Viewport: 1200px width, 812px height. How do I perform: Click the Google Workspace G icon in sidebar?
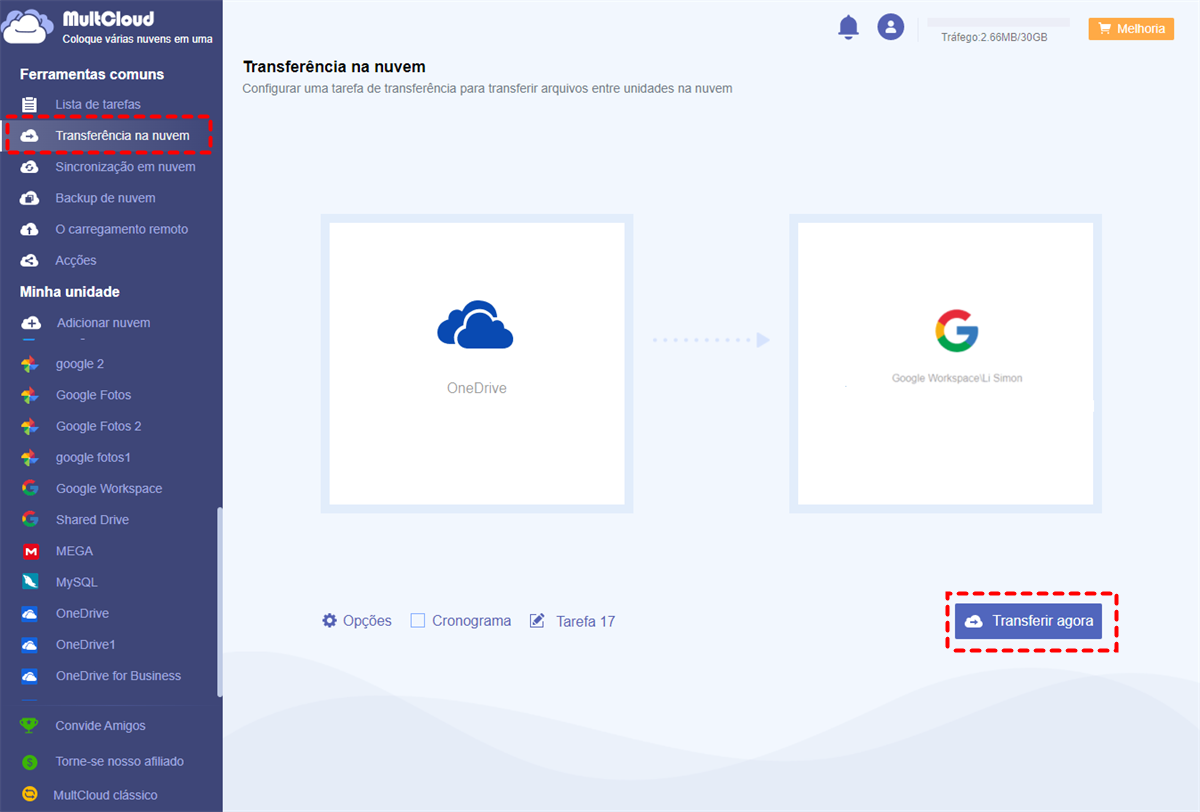click(30, 489)
